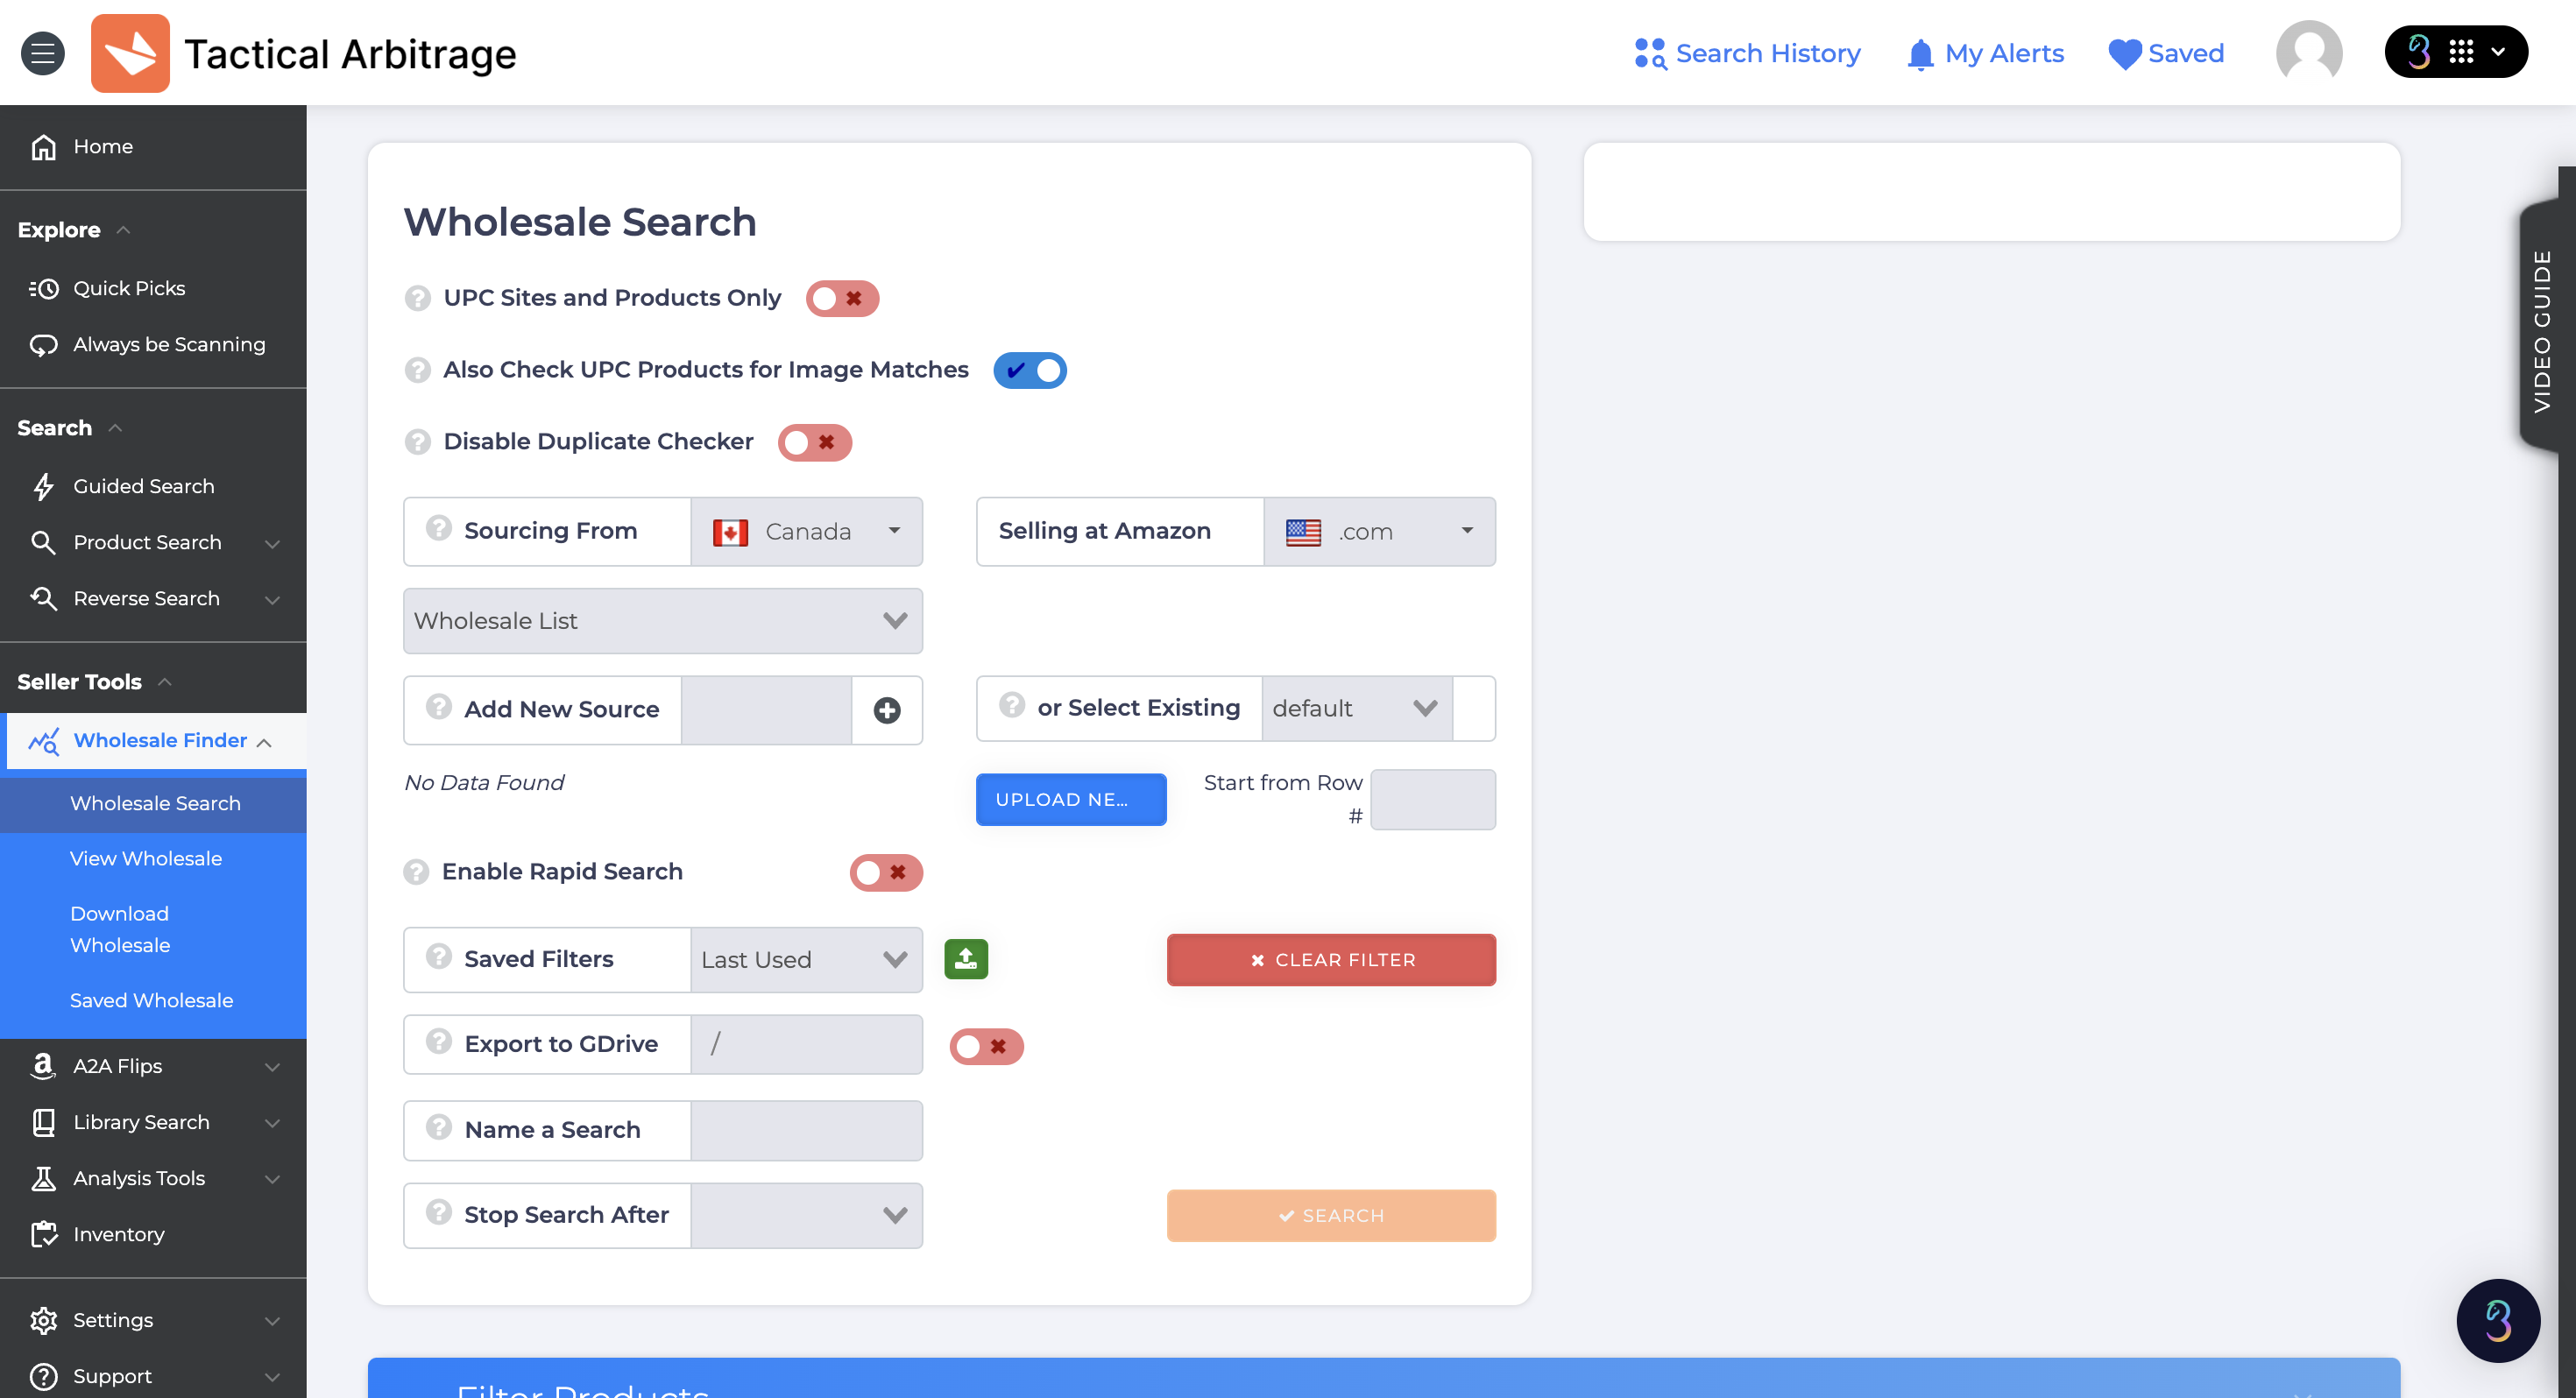The image size is (2576, 1398).
Task: Click help icon for Also Check UPC Products
Action: pos(417,370)
